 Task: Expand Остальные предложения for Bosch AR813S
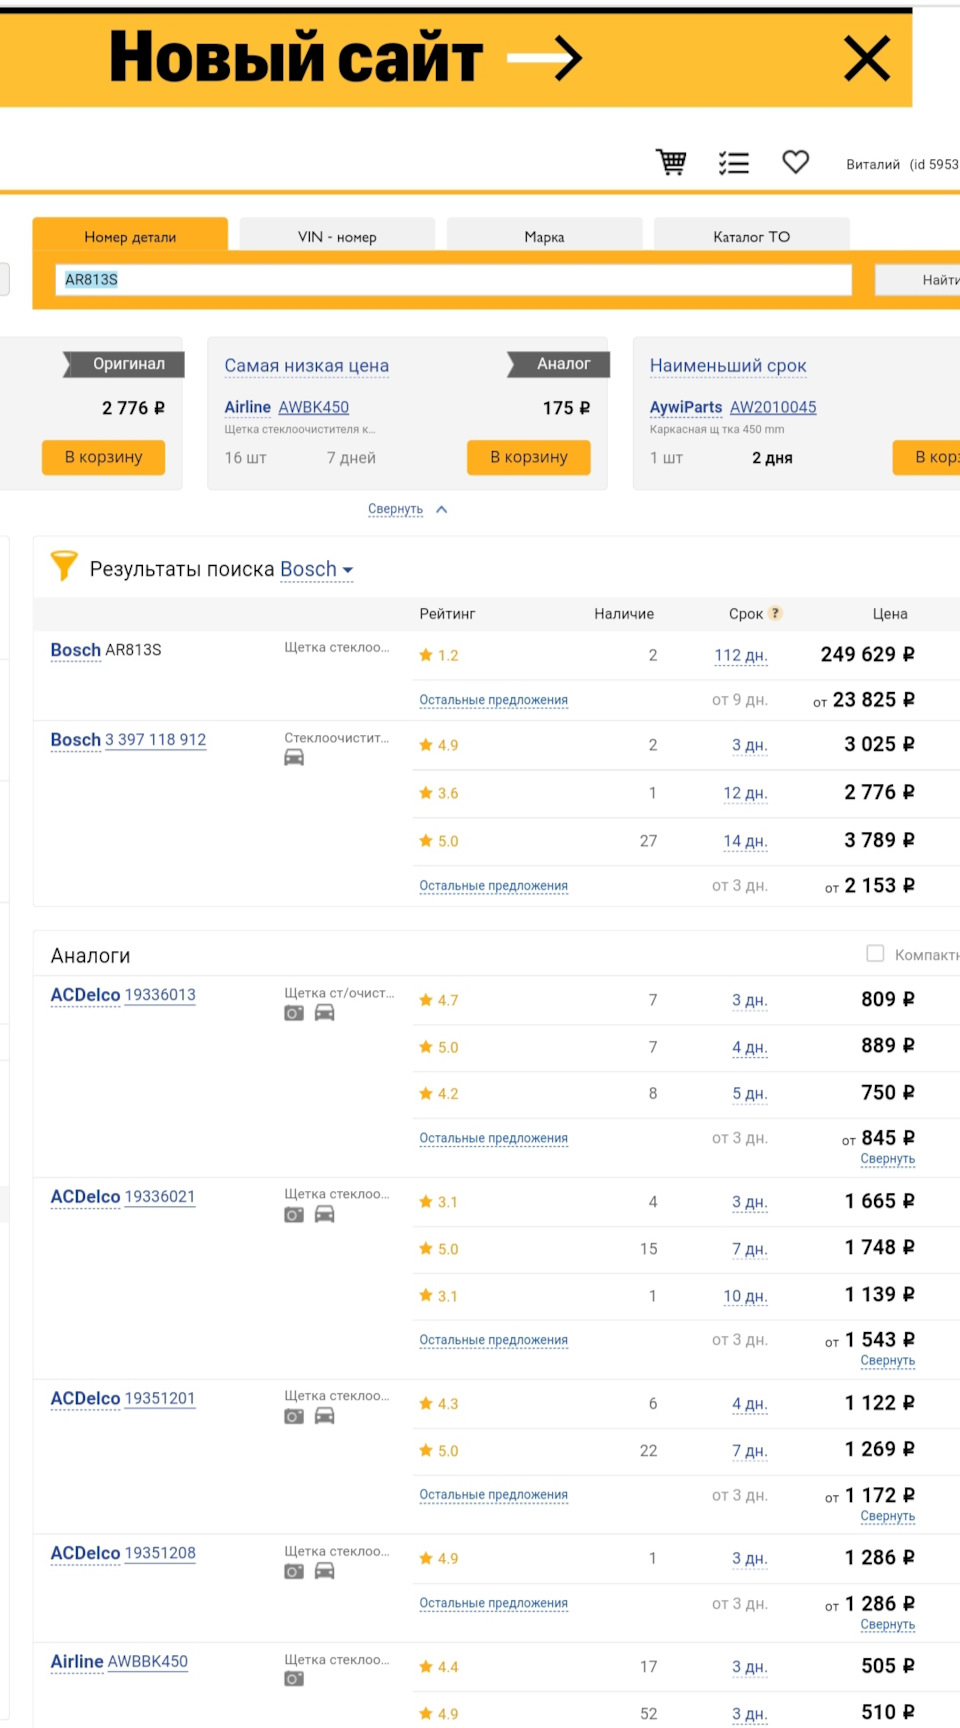point(494,700)
